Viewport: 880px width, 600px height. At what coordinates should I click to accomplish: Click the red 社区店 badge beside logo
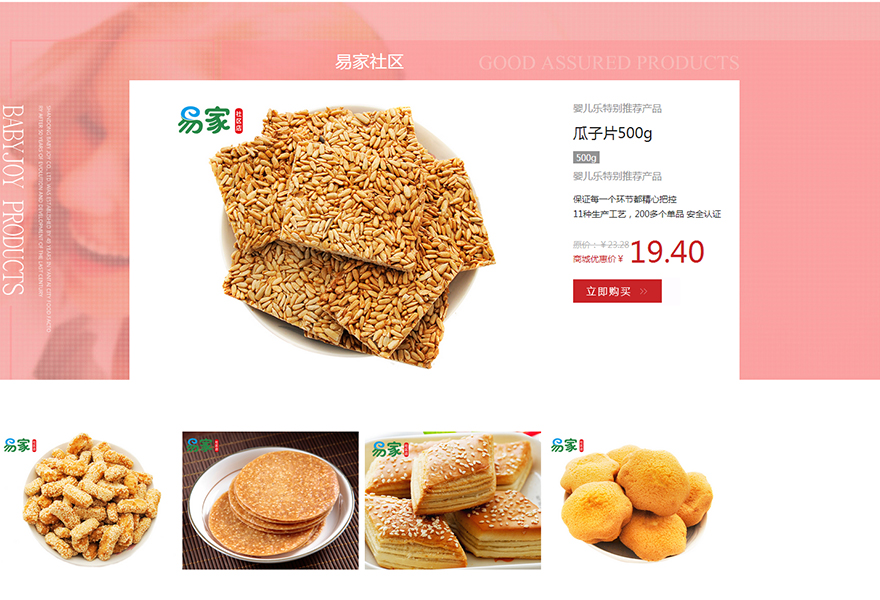239,121
